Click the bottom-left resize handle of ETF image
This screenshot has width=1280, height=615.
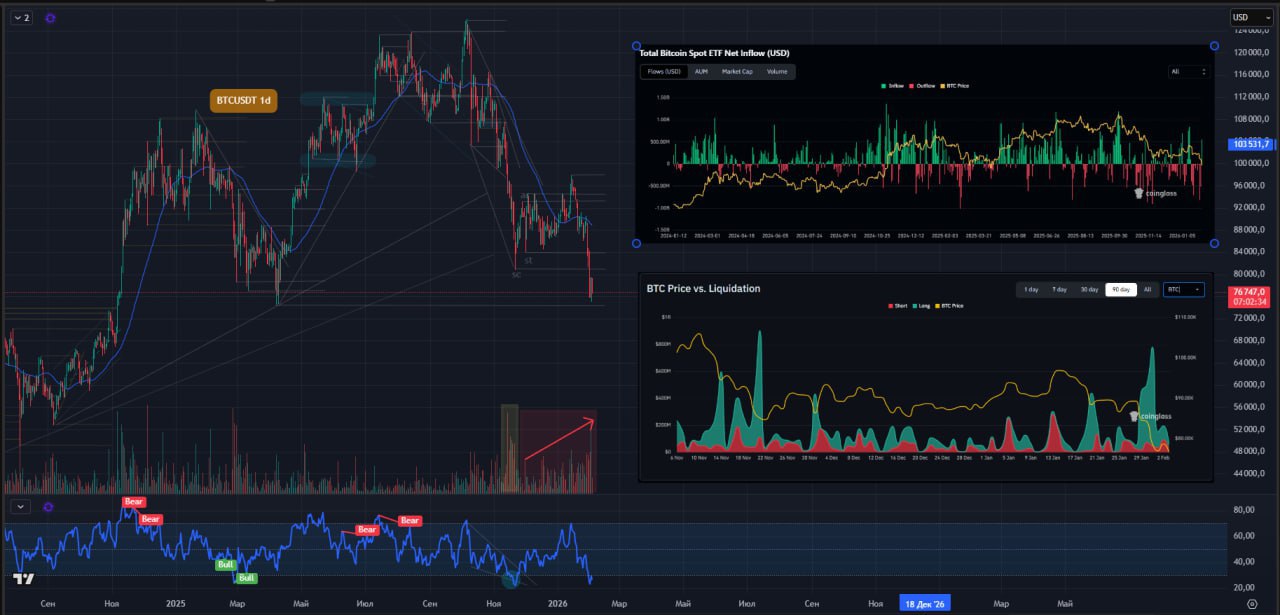point(636,243)
